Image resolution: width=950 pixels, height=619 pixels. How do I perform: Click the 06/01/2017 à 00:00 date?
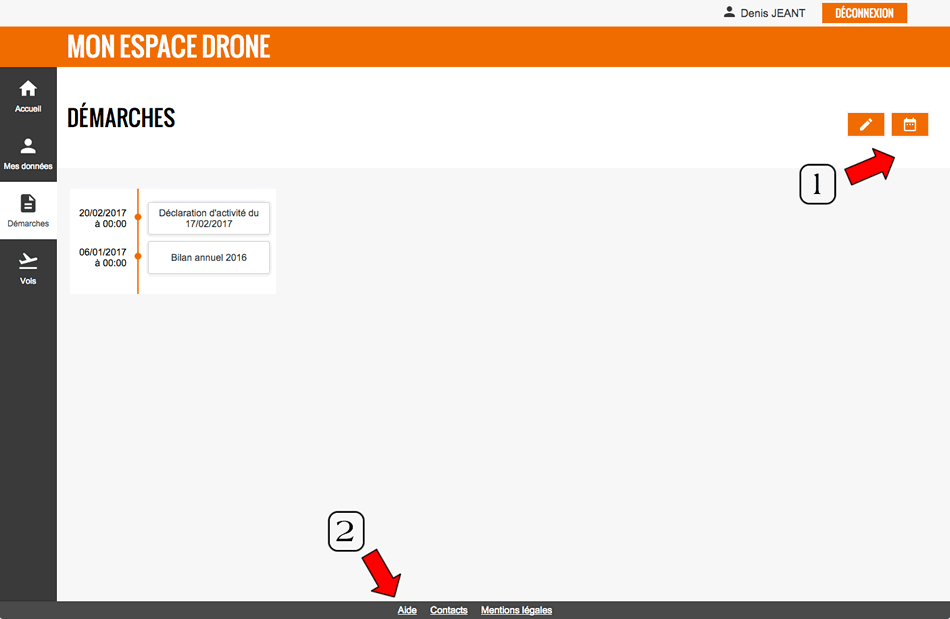tap(102, 257)
